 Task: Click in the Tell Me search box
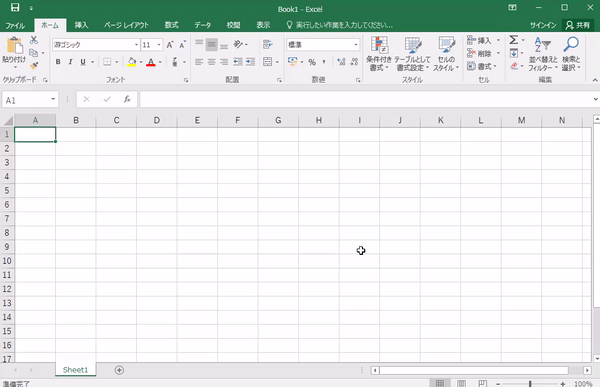339,25
